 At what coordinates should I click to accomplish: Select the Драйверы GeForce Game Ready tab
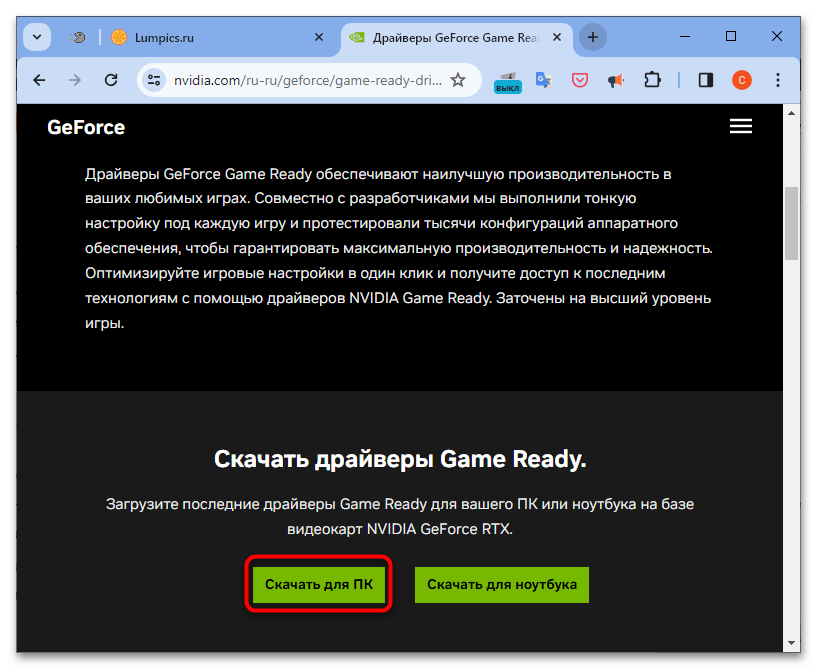click(456, 38)
